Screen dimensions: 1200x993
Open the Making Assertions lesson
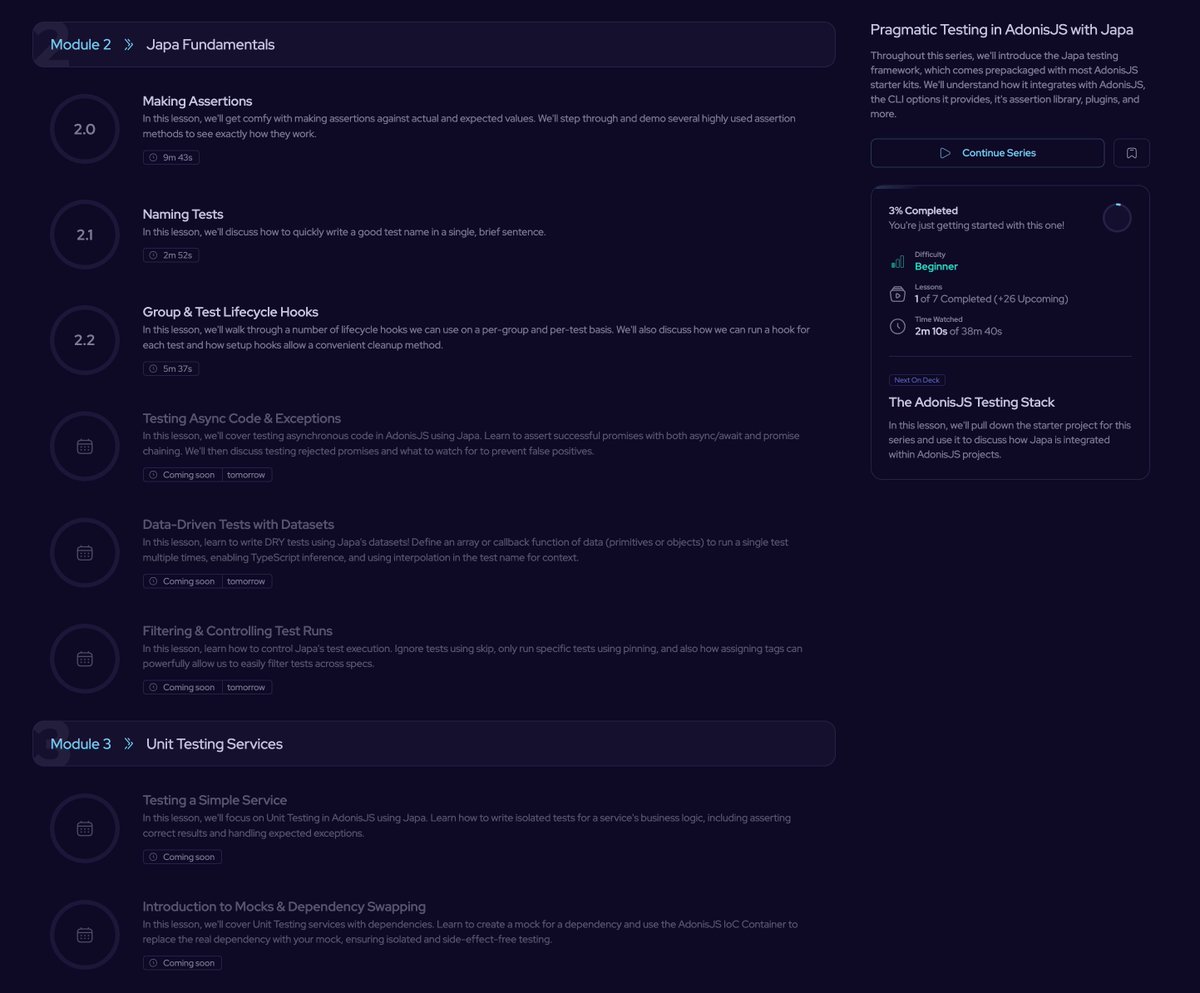tap(197, 101)
